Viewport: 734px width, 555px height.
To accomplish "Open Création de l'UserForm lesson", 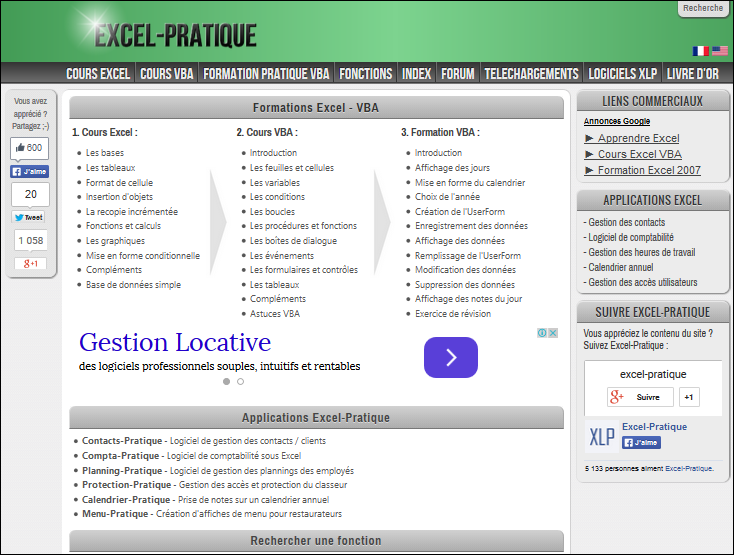I will coord(460,212).
